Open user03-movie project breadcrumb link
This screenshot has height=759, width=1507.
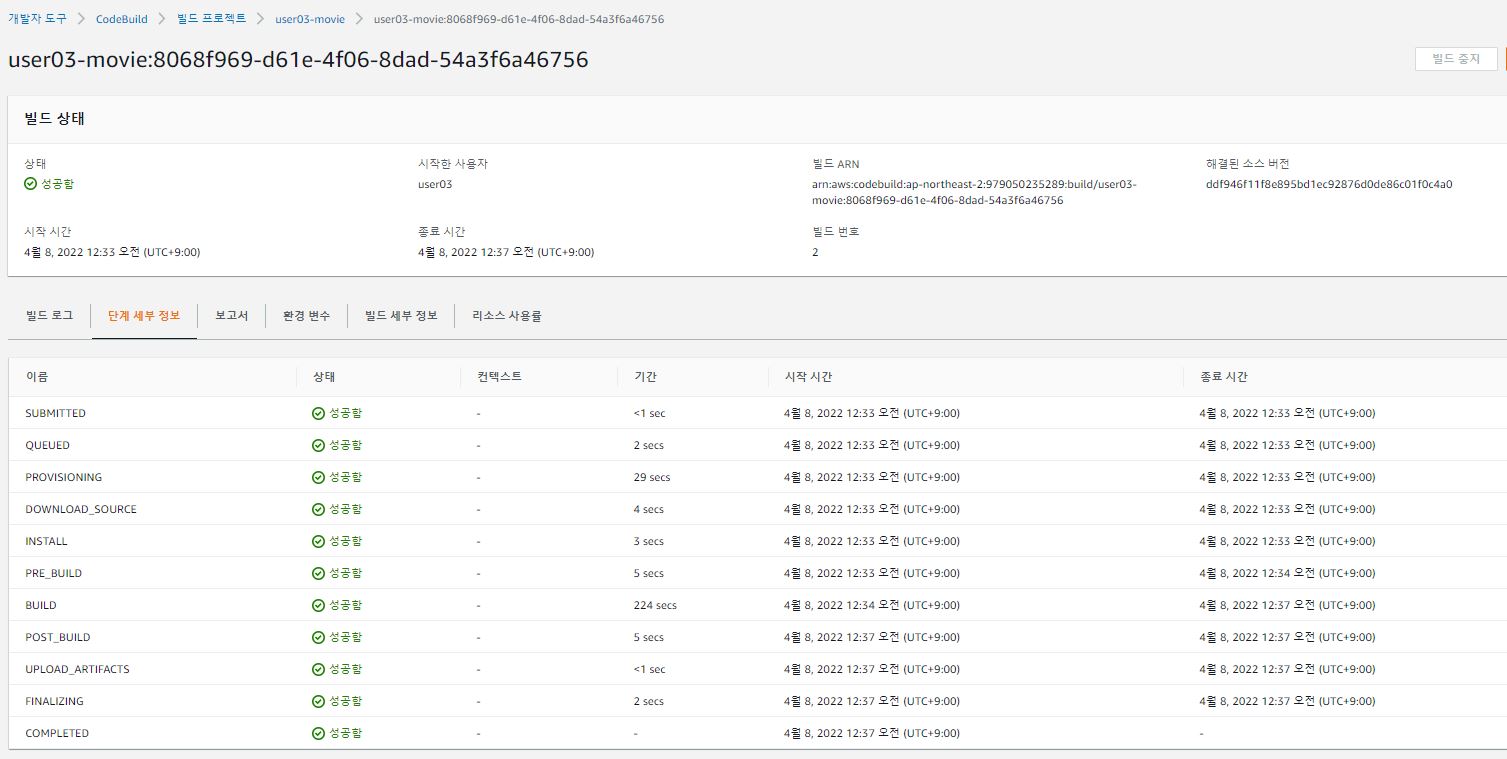click(x=310, y=19)
